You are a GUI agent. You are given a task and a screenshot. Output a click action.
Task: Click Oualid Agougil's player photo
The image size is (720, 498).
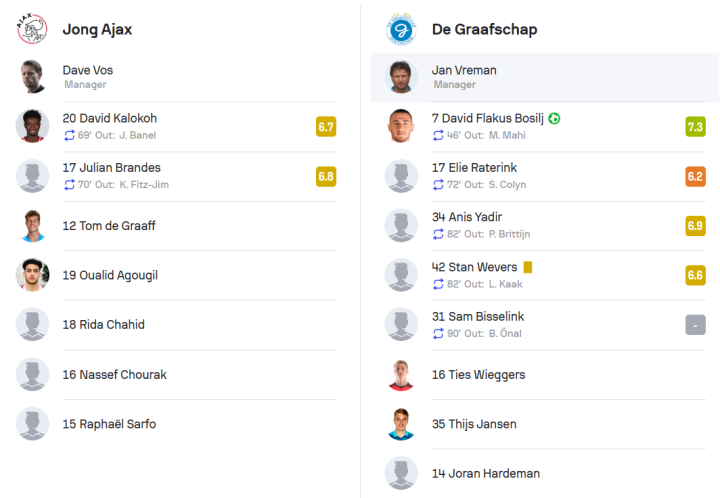32,275
